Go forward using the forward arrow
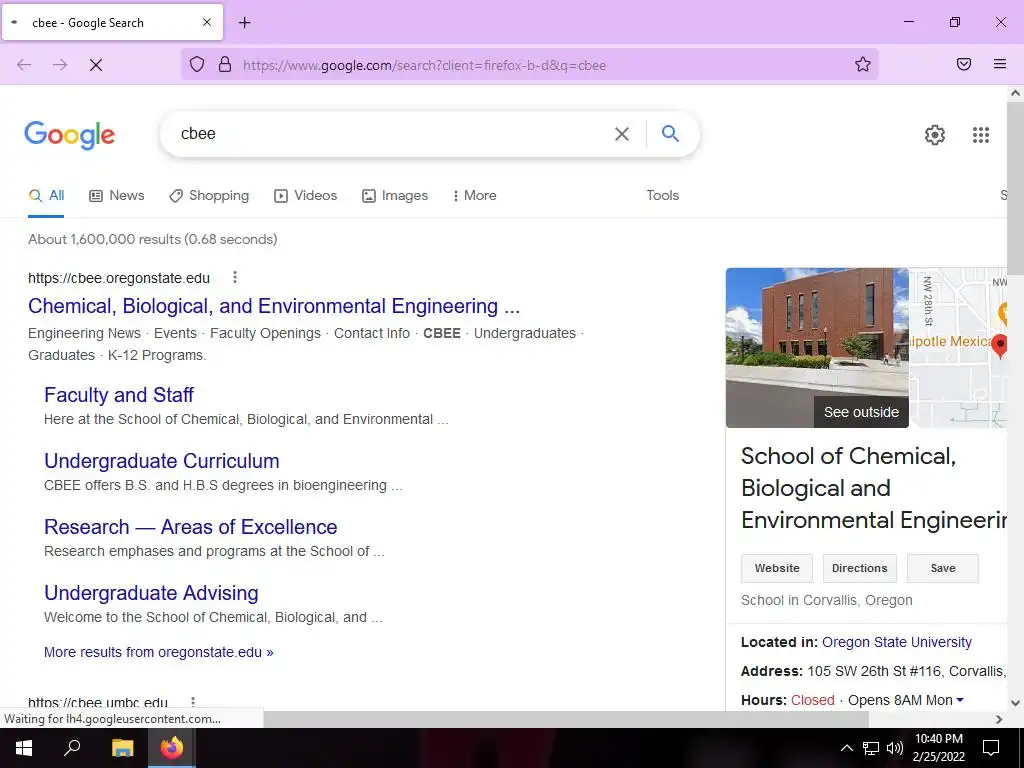This screenshot has width=1024, height=768. [60, 65]
